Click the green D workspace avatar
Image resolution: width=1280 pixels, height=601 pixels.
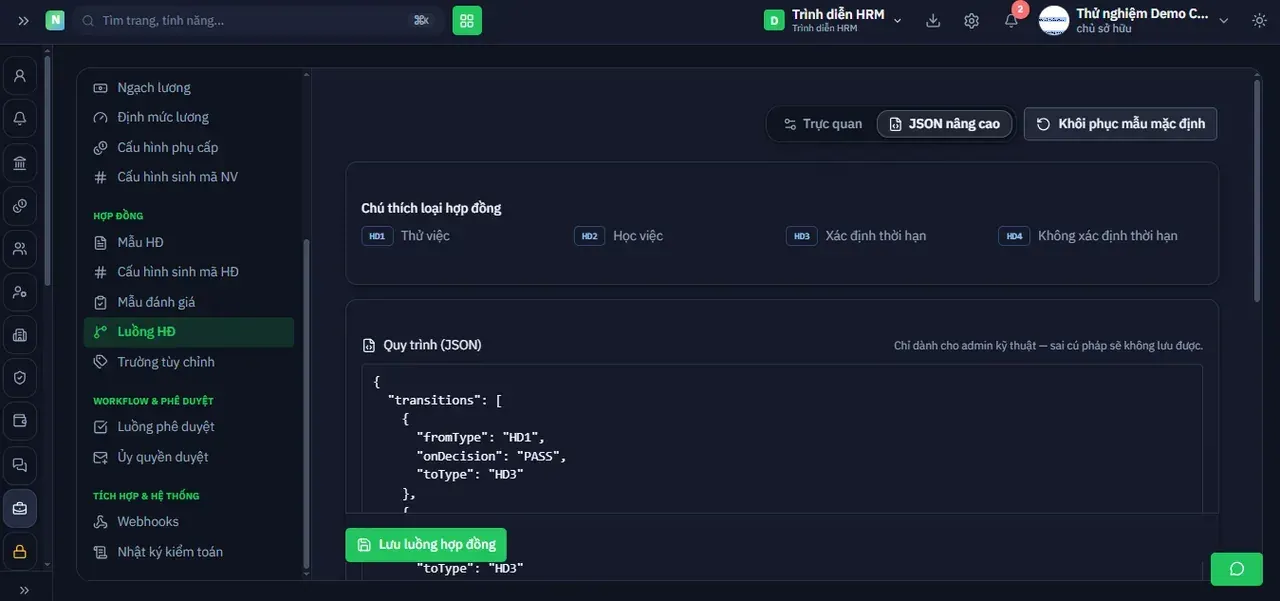tap(774, 20)
